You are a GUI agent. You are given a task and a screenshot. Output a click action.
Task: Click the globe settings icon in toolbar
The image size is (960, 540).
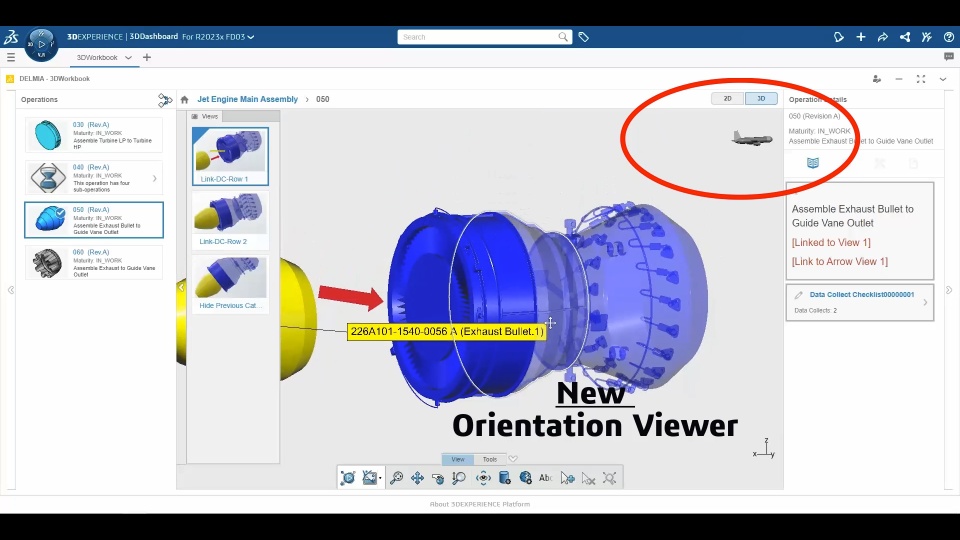525,478
